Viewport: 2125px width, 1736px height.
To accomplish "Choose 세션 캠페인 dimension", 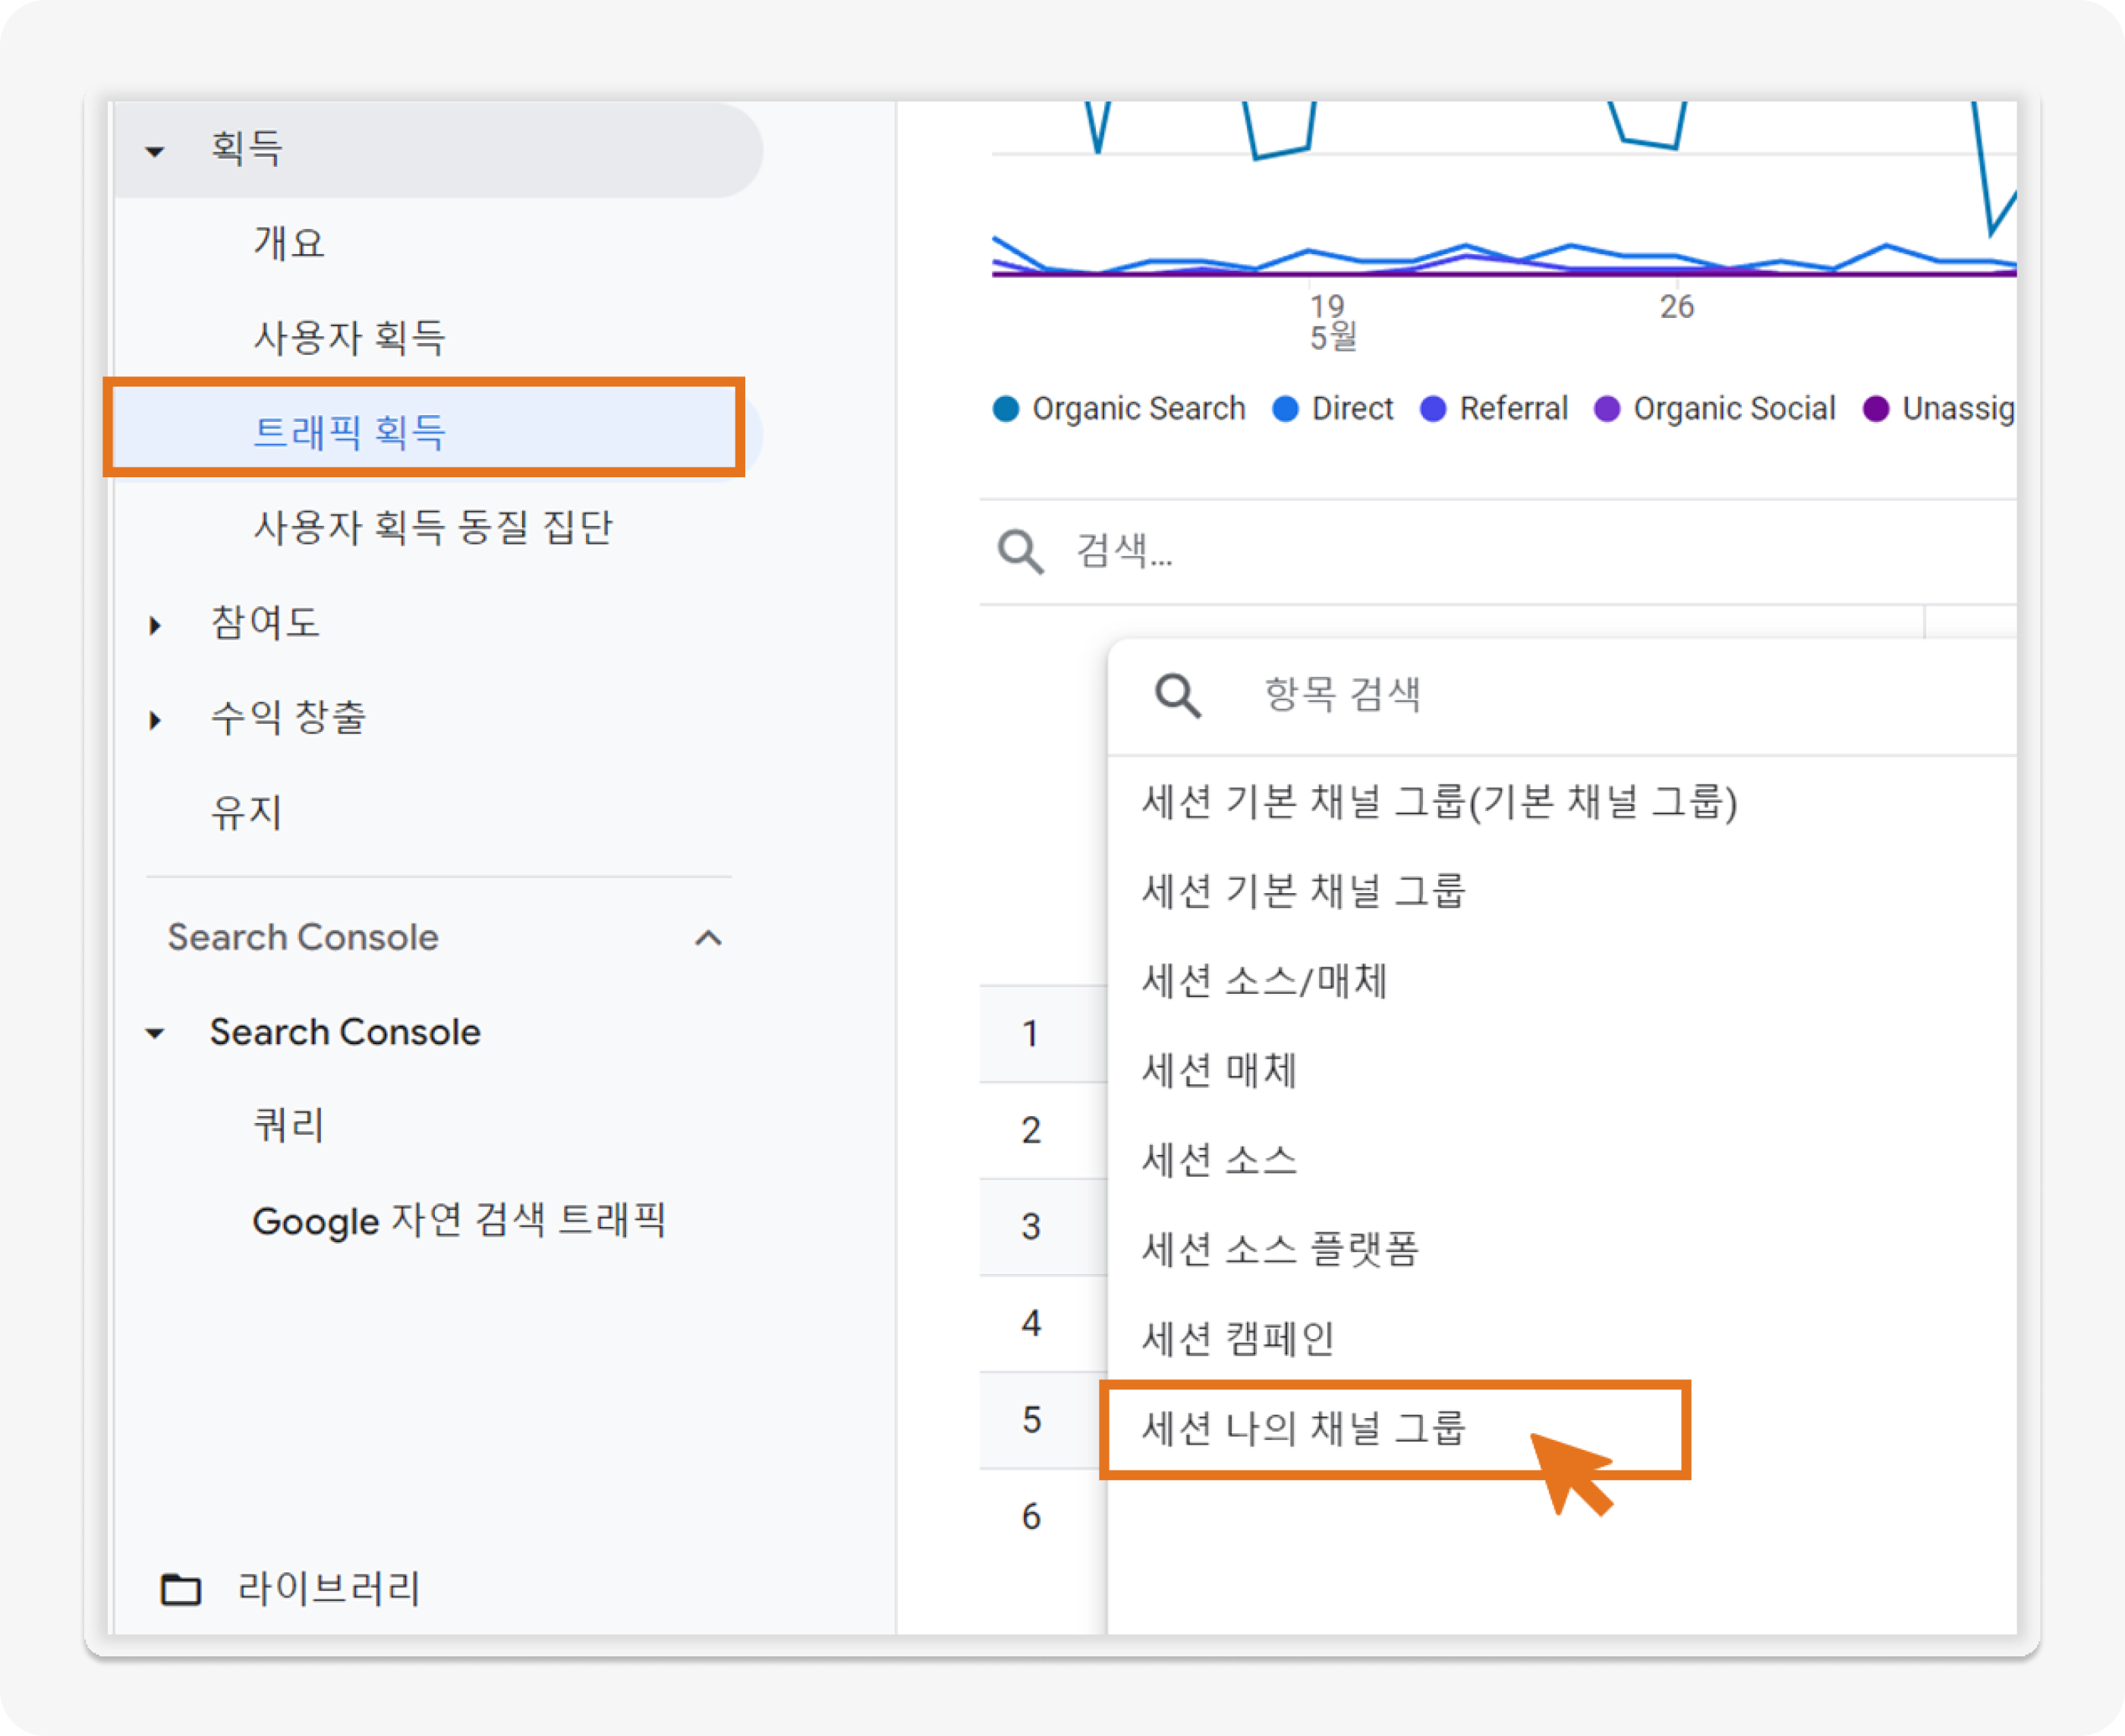I will pyautogui.click(x=1238, y=1338).
